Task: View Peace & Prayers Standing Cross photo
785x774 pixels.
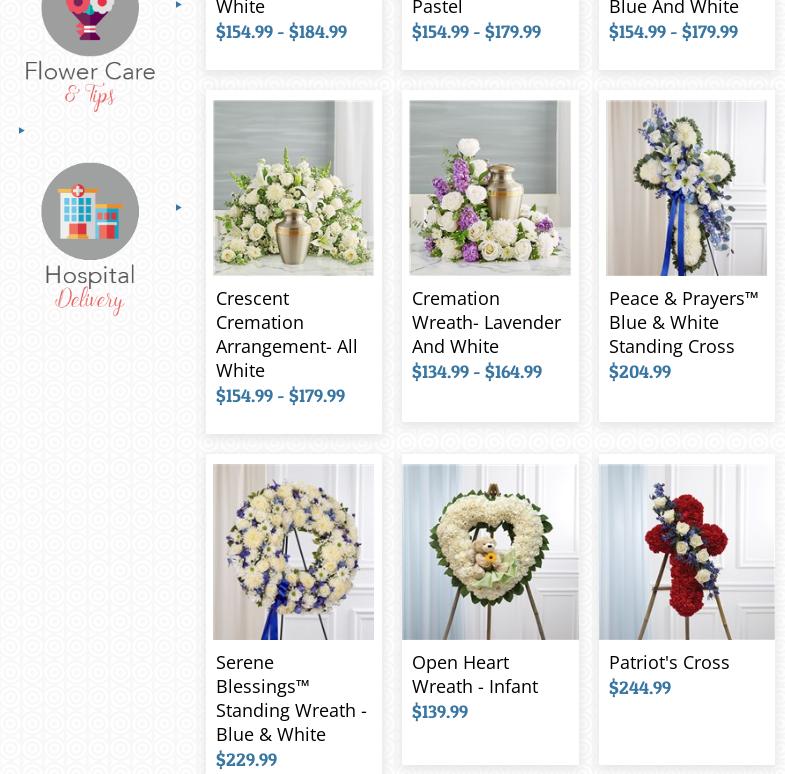Action: (686, 188)
